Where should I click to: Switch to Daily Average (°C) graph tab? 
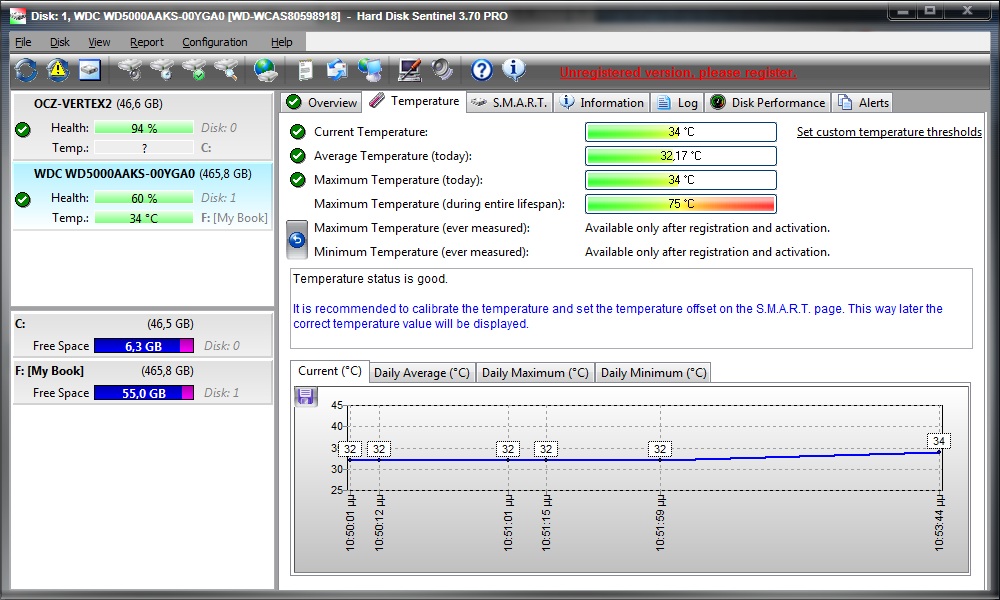pos(422,373)
